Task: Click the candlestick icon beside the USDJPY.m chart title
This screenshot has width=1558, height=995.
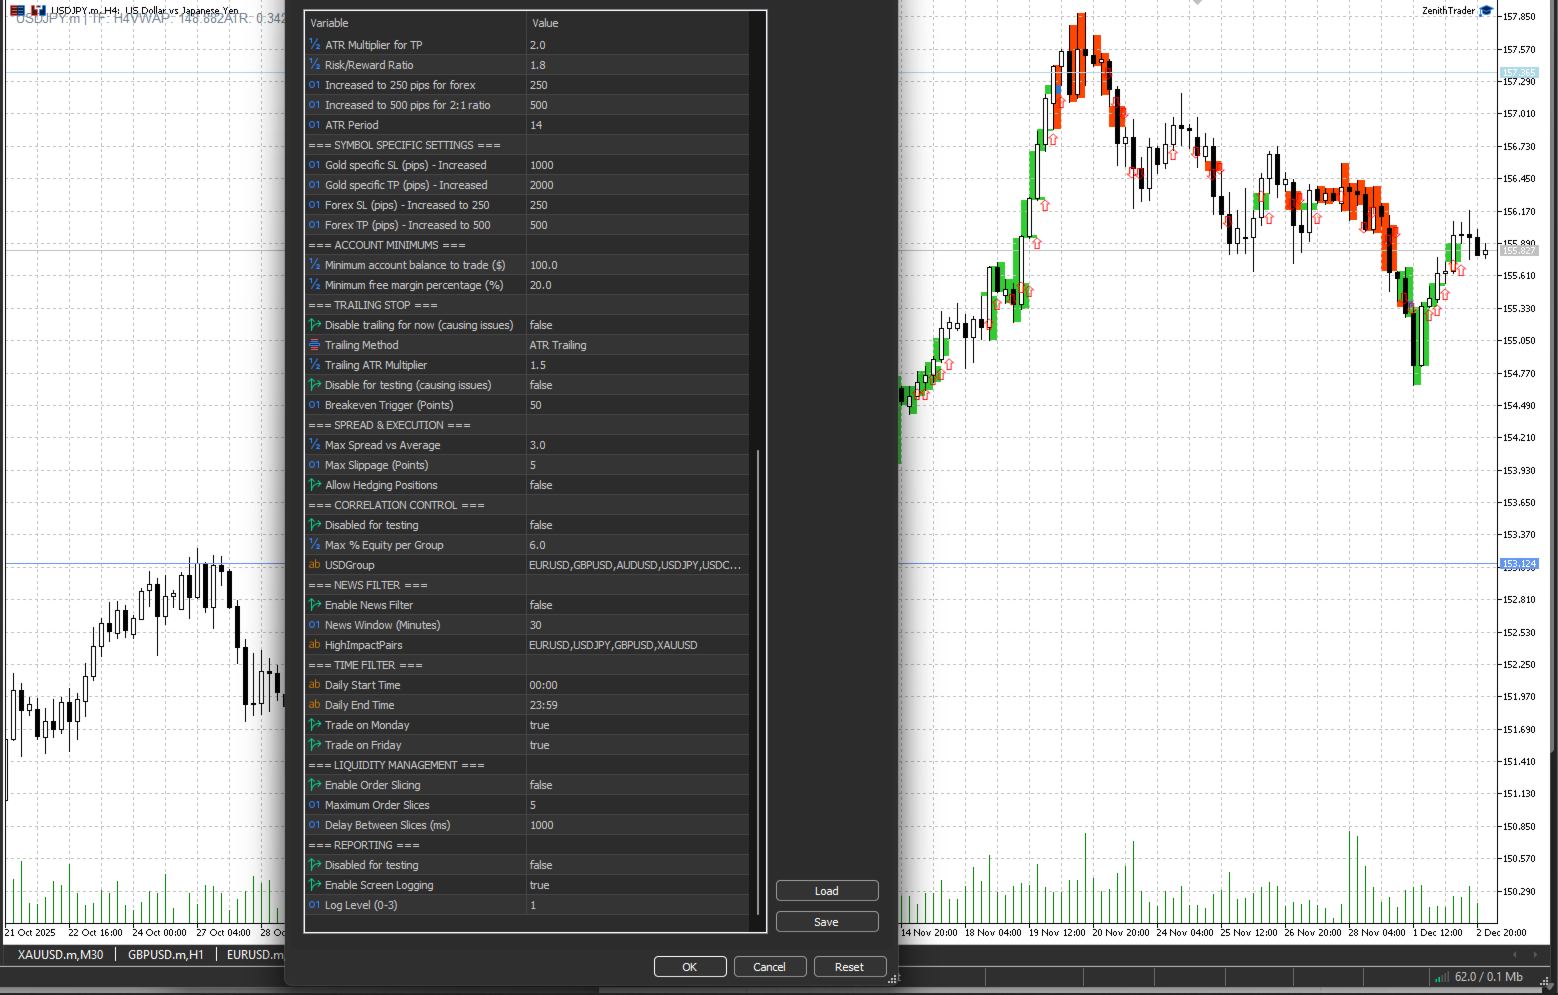Action: 39,11
